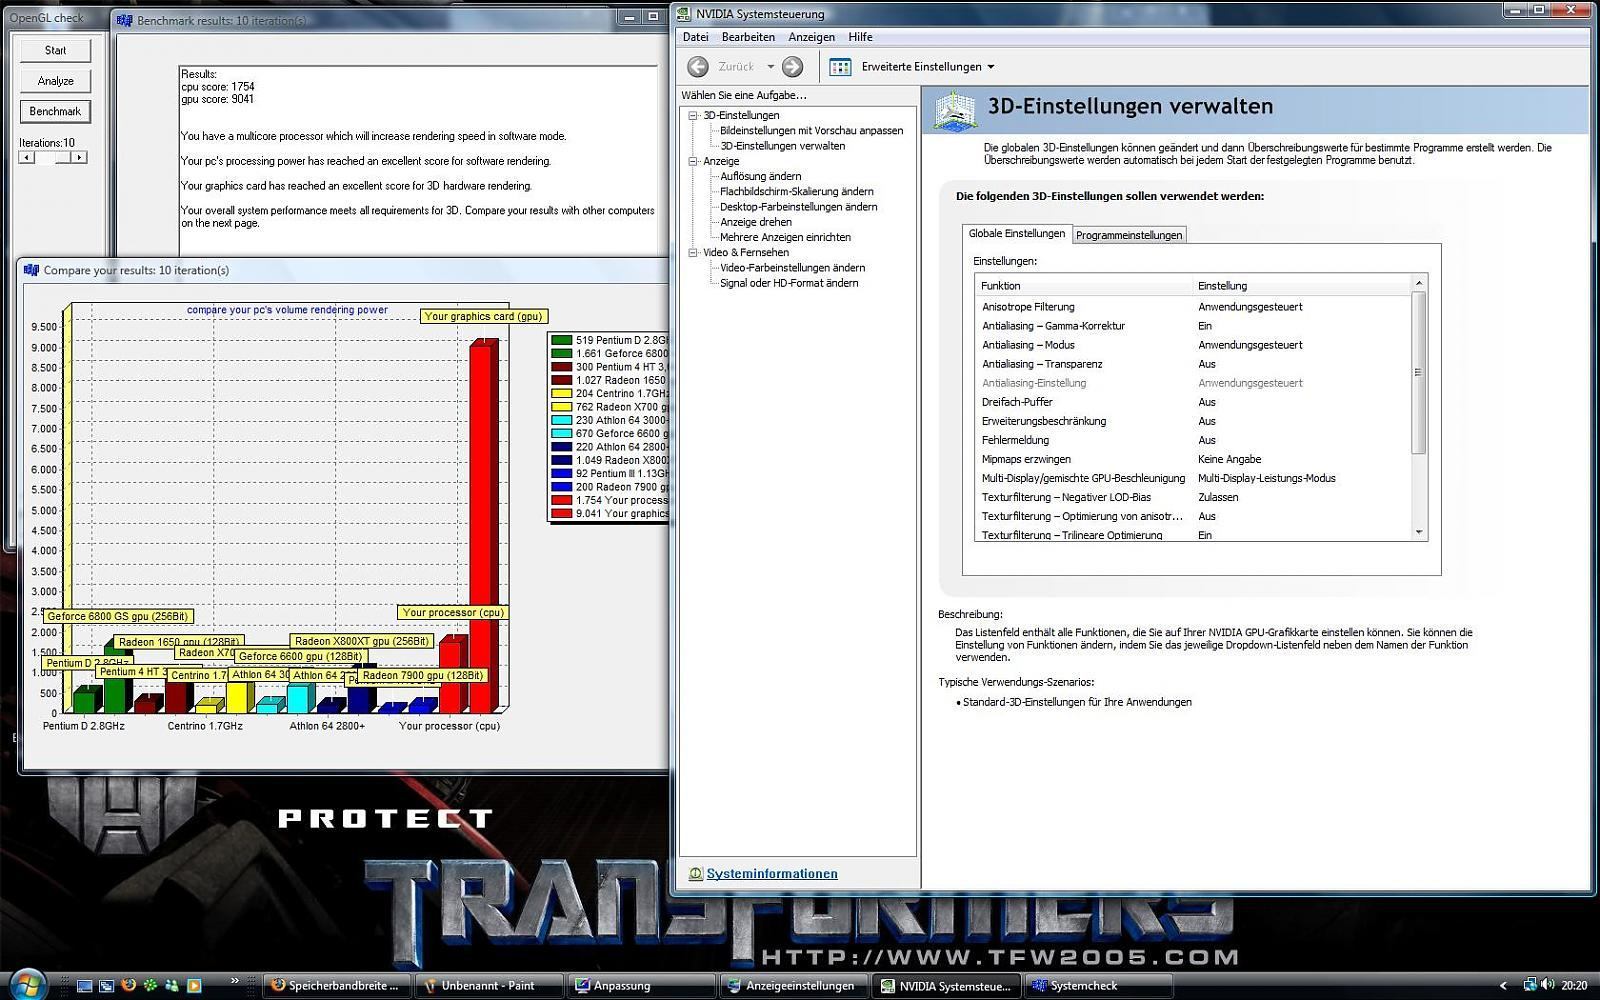Click the Iterations slider thumb
The width and height of the screenshot is (1600, 1000).
(x=62, y=157)
